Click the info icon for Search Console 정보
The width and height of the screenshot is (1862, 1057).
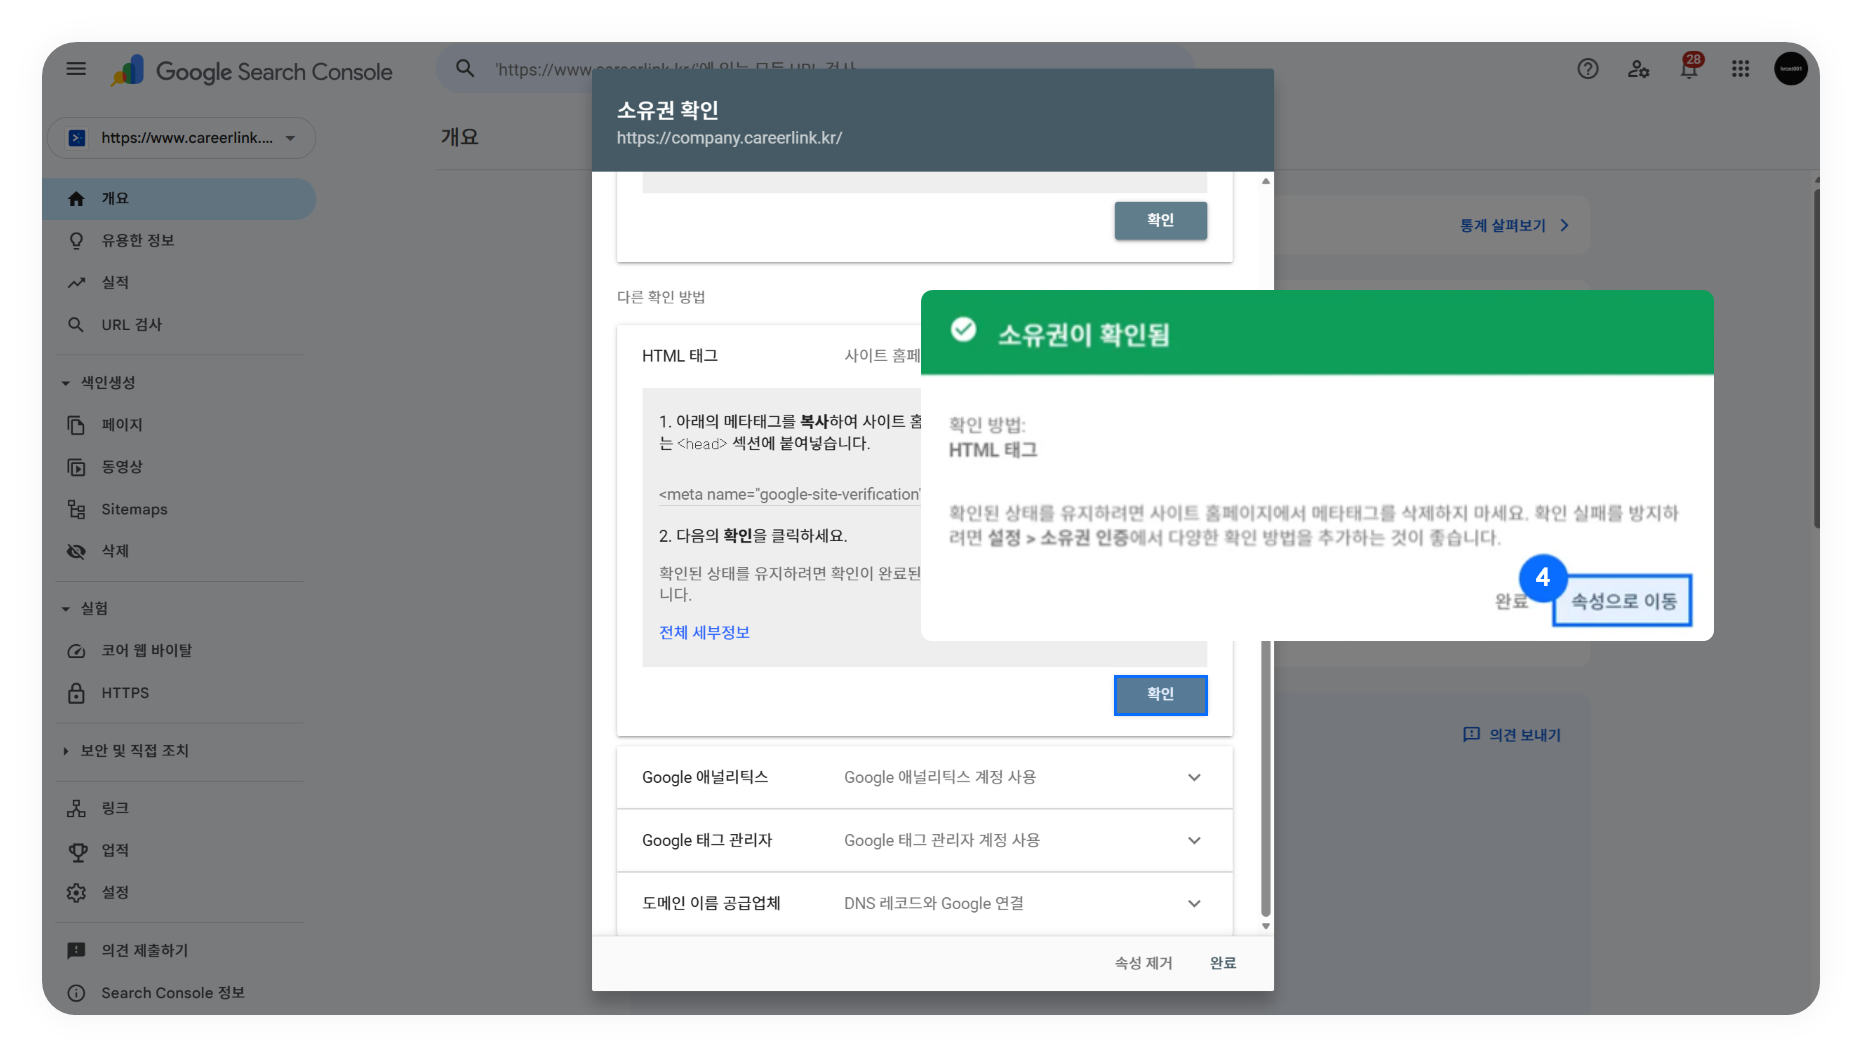click(x=76, y=993)
